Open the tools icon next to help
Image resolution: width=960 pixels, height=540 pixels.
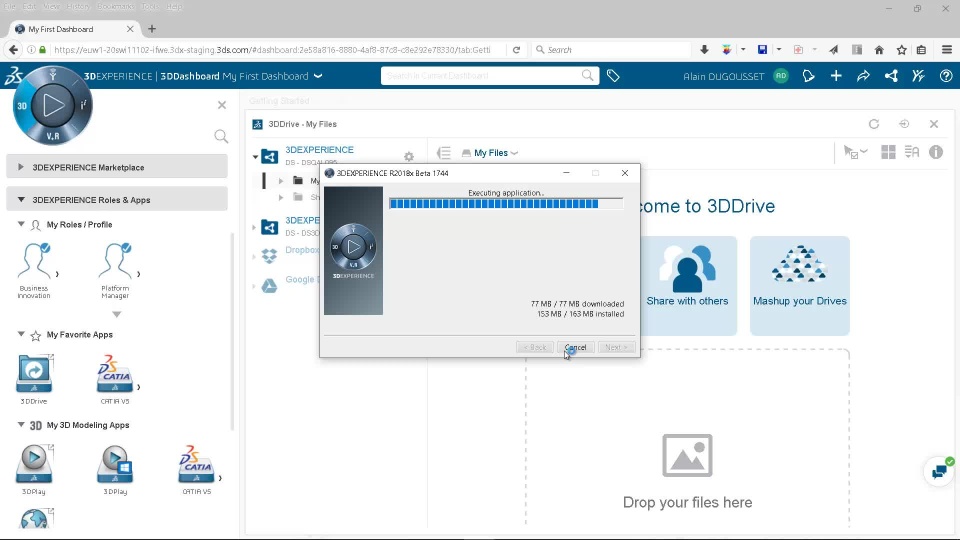pos(918,76)
